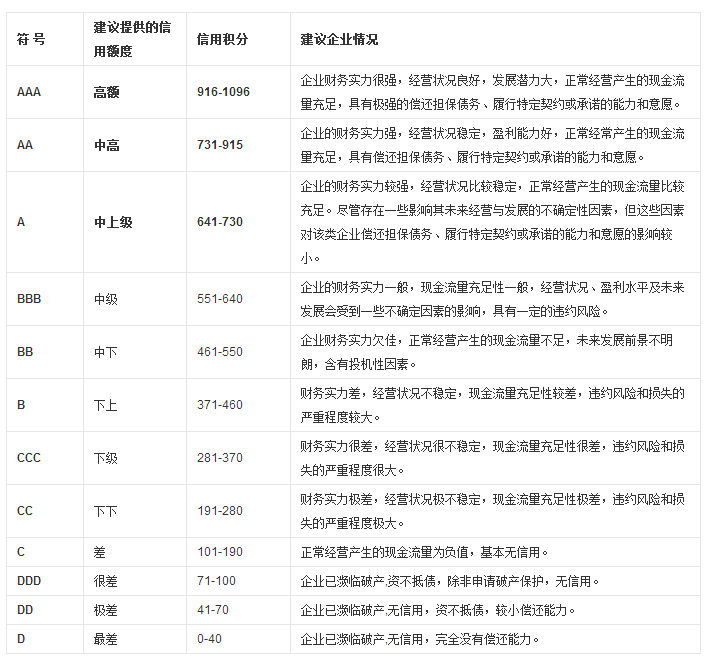Click the 建议企业情况 column header
This screenshot has width=708, height=659.
[339, 39]
